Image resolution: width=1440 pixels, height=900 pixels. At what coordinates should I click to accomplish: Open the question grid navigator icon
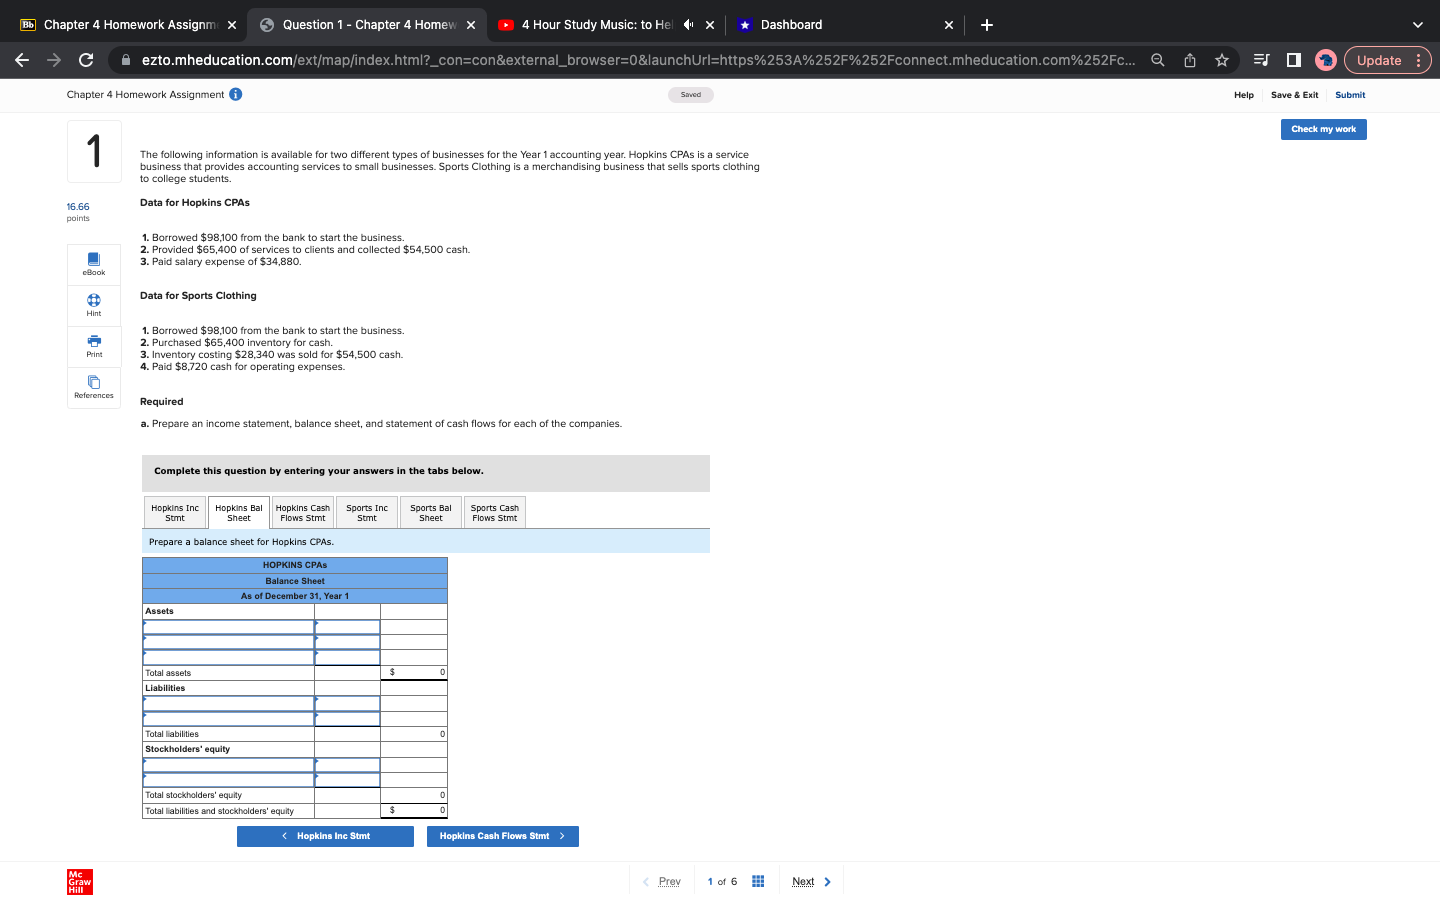(758, 881)
